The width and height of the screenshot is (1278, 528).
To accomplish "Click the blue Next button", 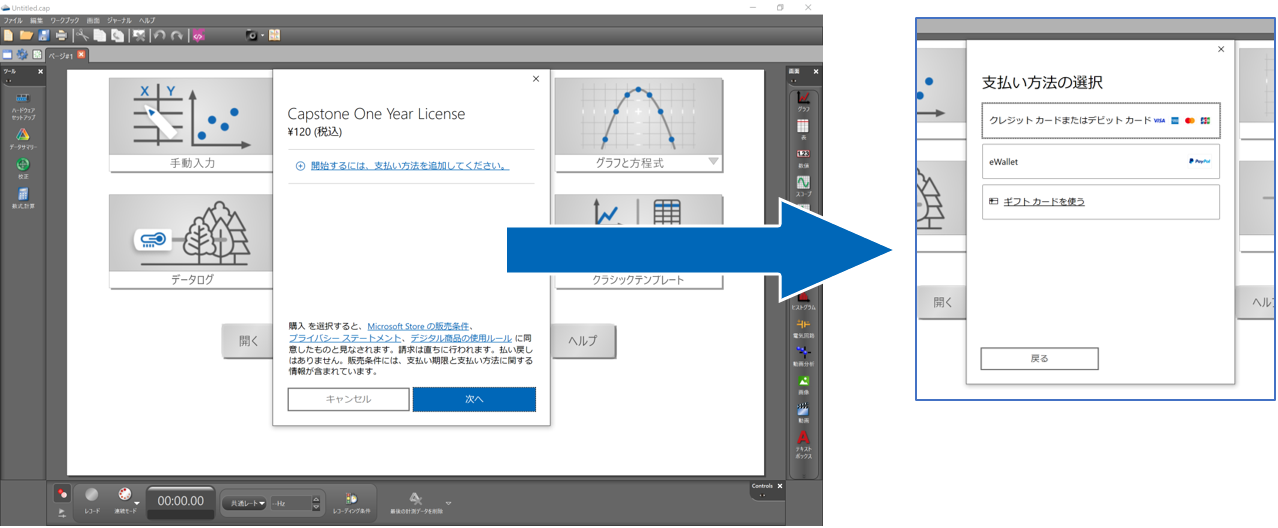I will click(474, 399).
